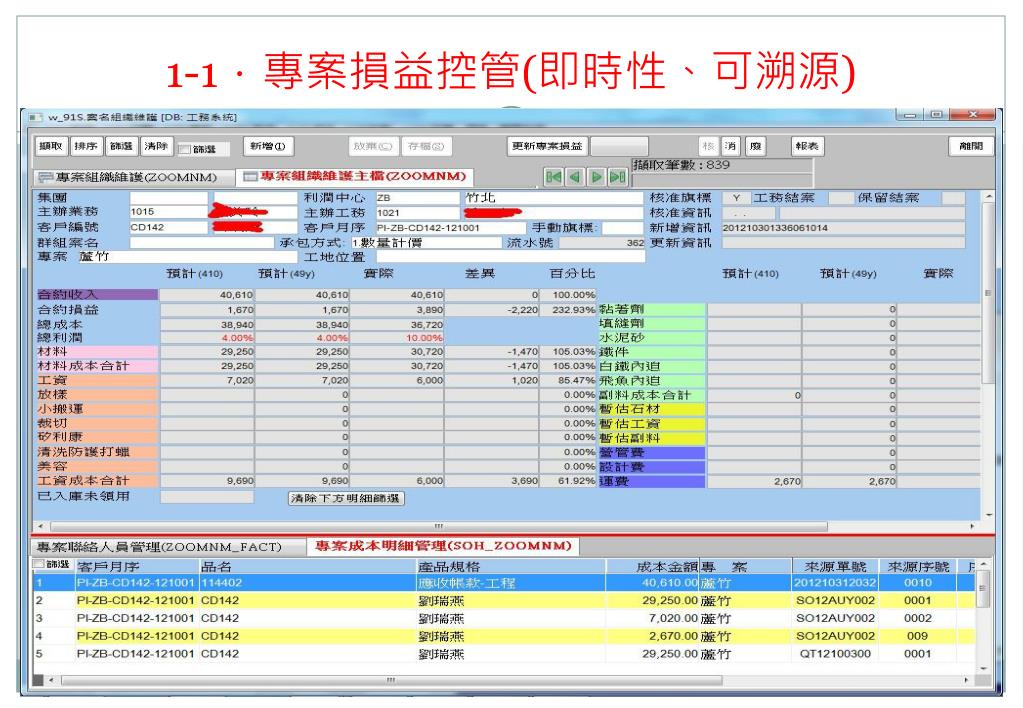The height and width of the screenshot is (708, 1023).
Task: Click the 合約損益 actual value 3,890
Action: [397, 310]
